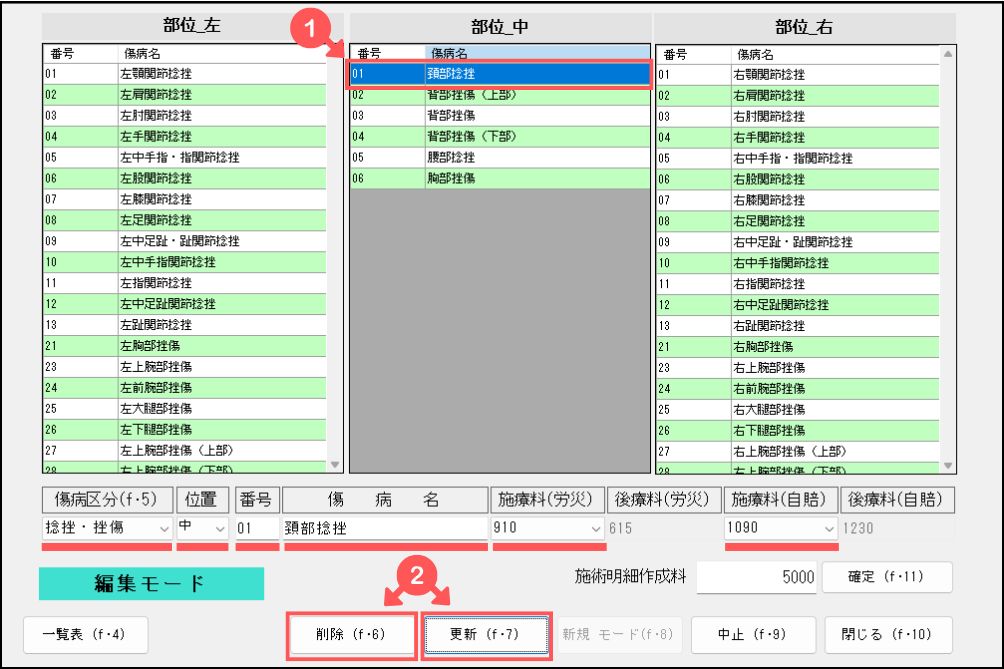The height and width of the screenshot is (669, 1004).
Task: Click the scroll up arrow in 部位_右 list
Action: 947,53
